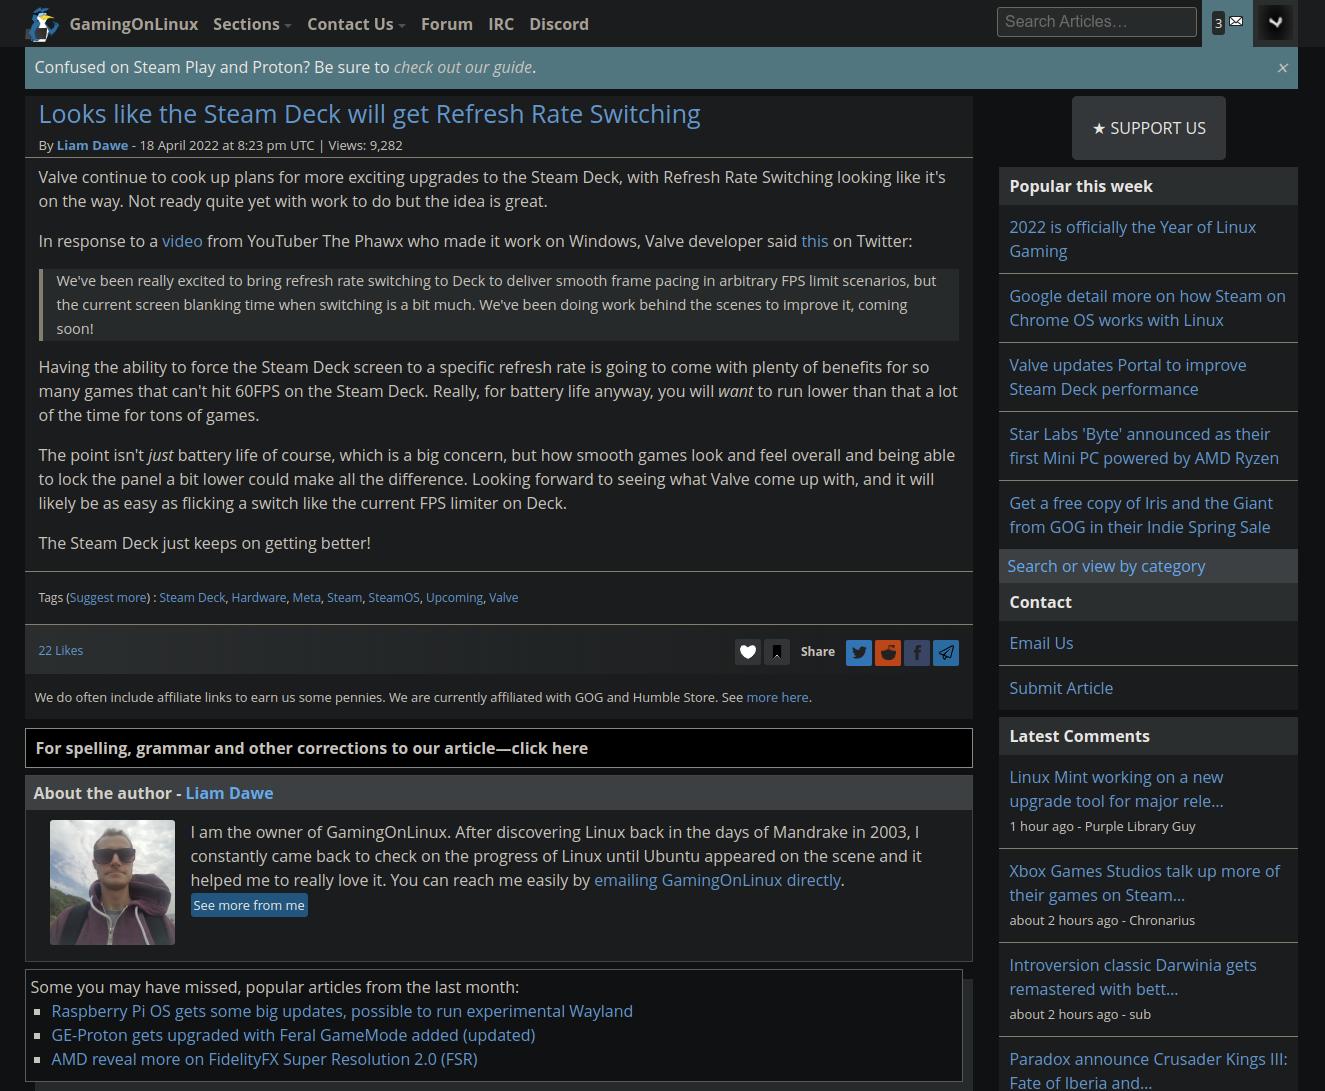The image size is (1325, 1091).
Task: Open Iris and the Giant GOG article
Action: click(1141, 515)
